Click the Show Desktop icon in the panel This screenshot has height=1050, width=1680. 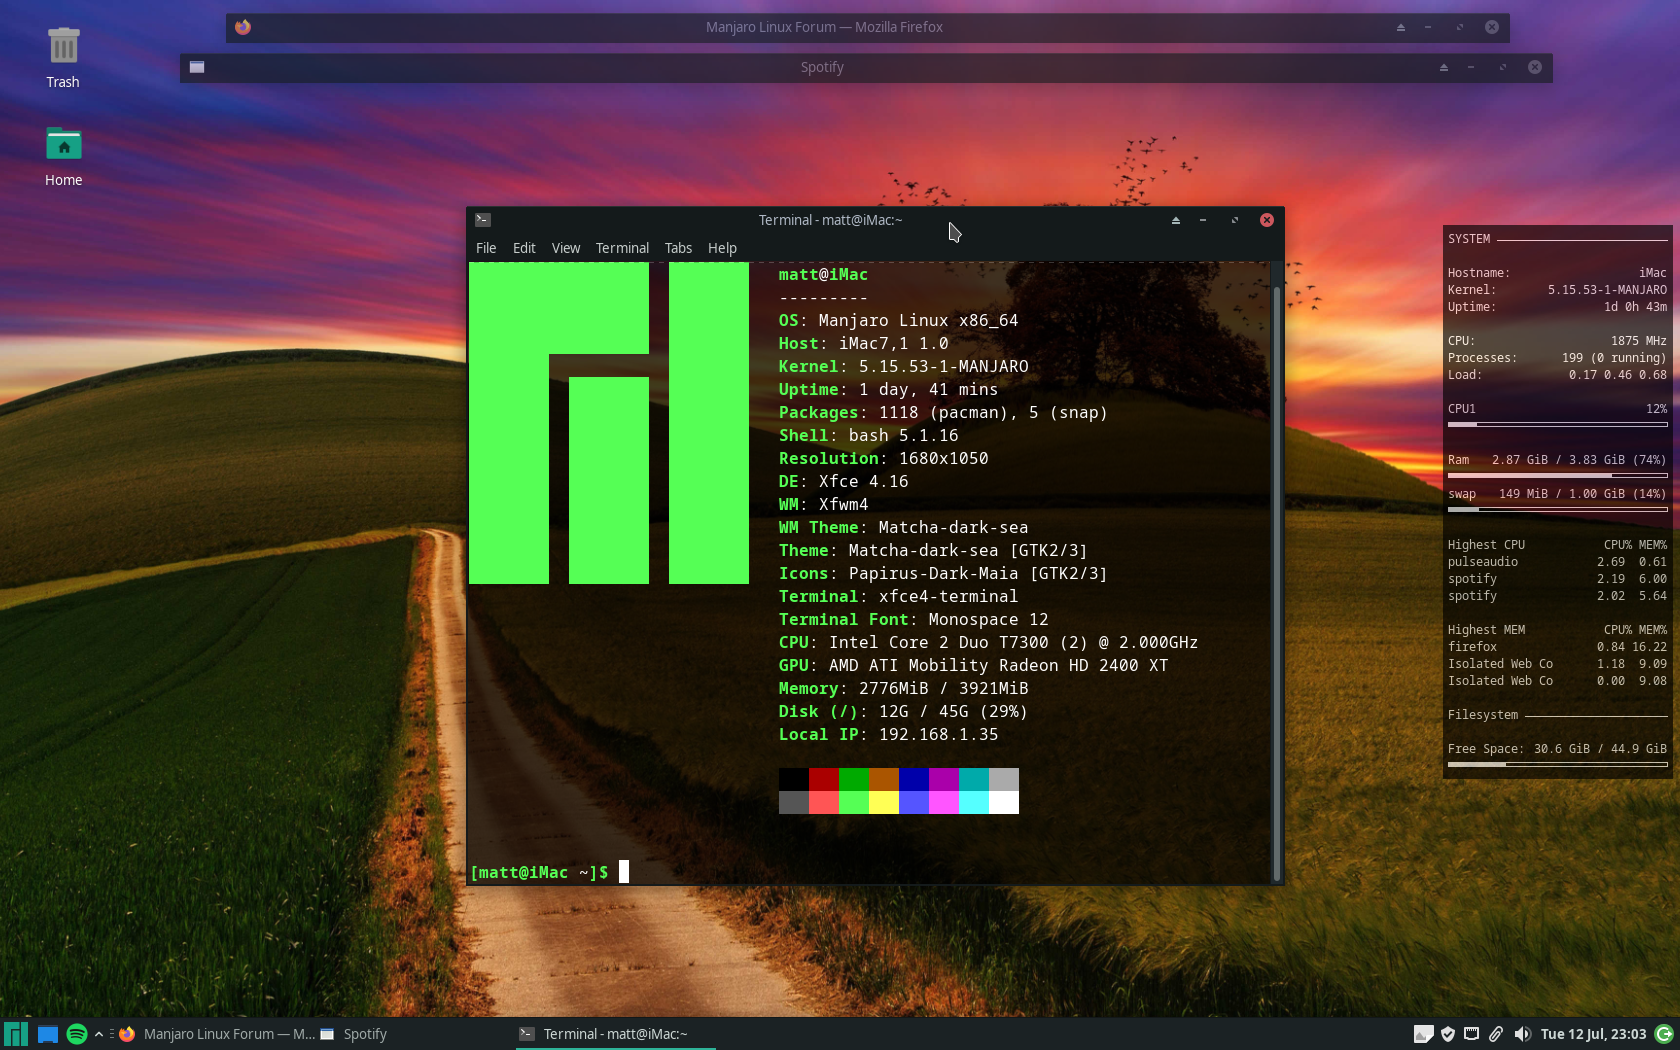point(47,1034)
